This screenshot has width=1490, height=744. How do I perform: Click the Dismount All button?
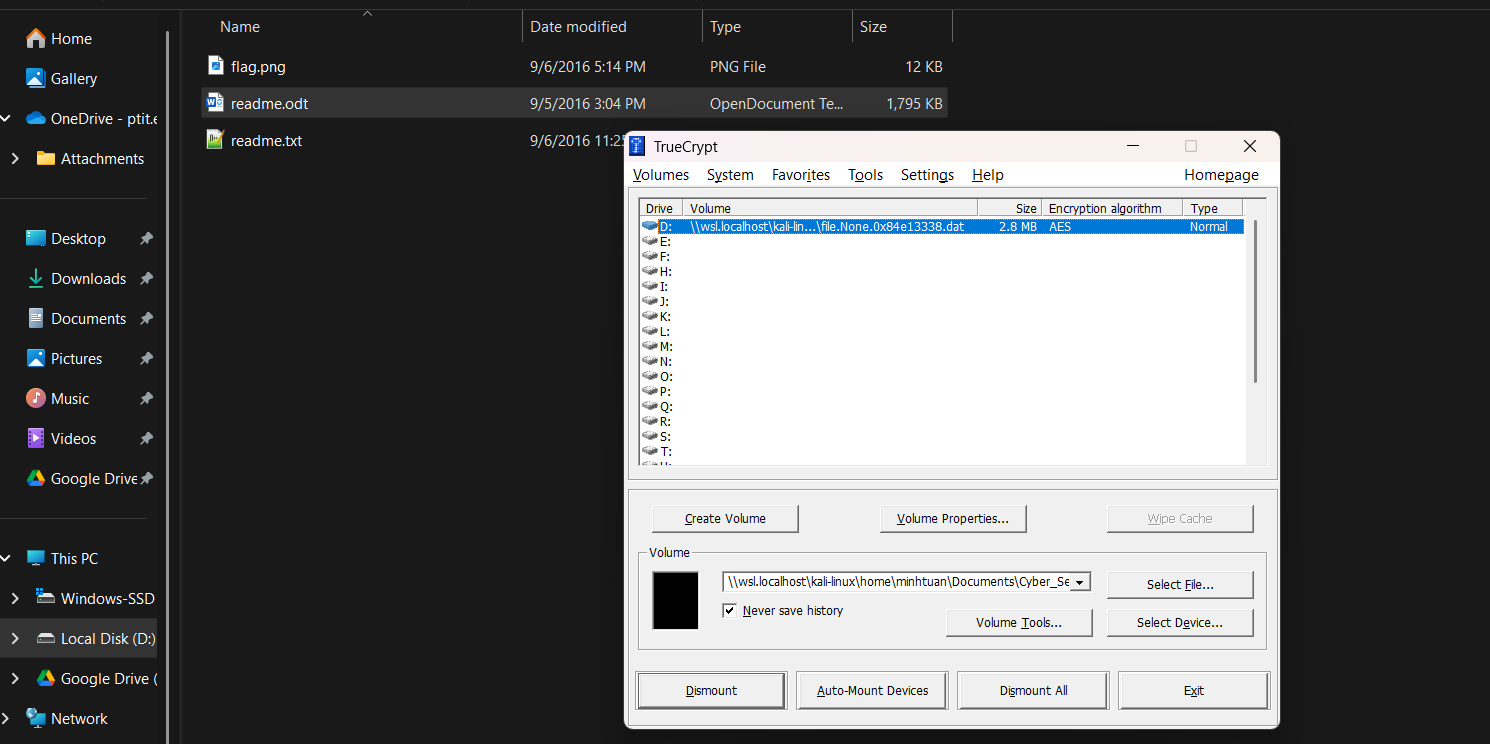click(x=1033, y=690)
